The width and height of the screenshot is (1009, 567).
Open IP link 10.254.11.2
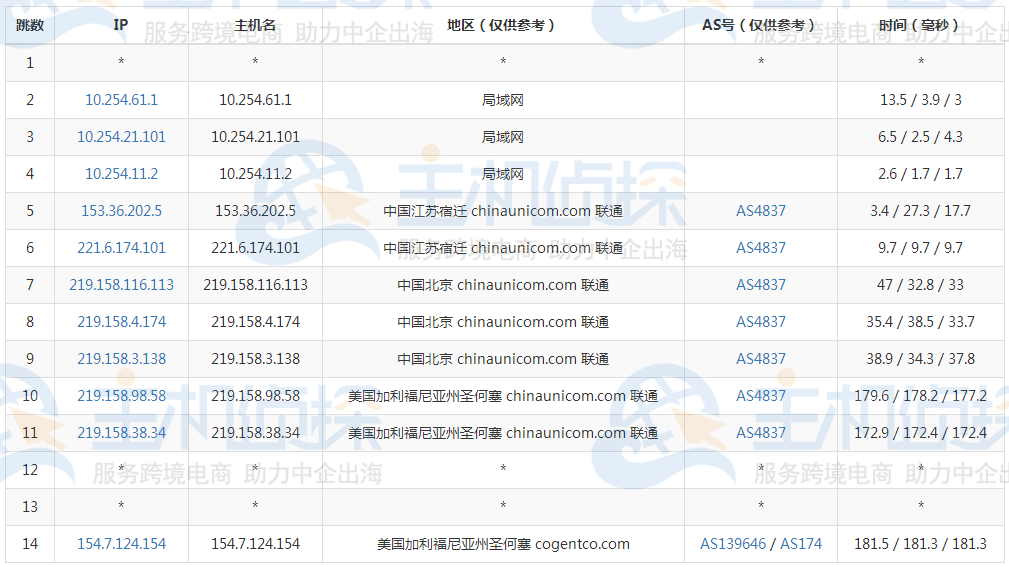[121, 174]
